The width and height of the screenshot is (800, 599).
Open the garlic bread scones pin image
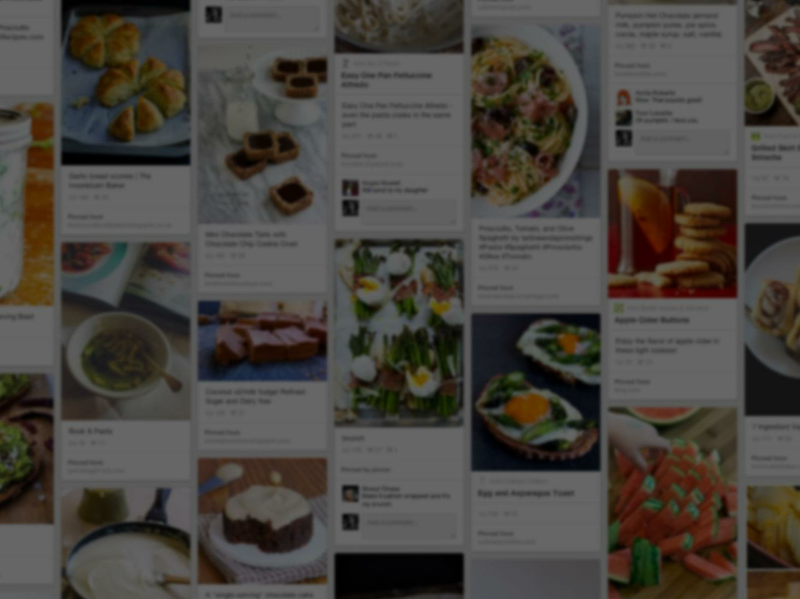click(x=126, y=82)
